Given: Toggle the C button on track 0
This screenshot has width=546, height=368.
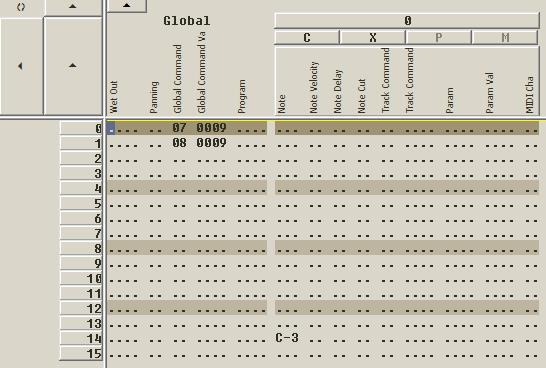Looking at the screenshot, I should coord(307,37).
